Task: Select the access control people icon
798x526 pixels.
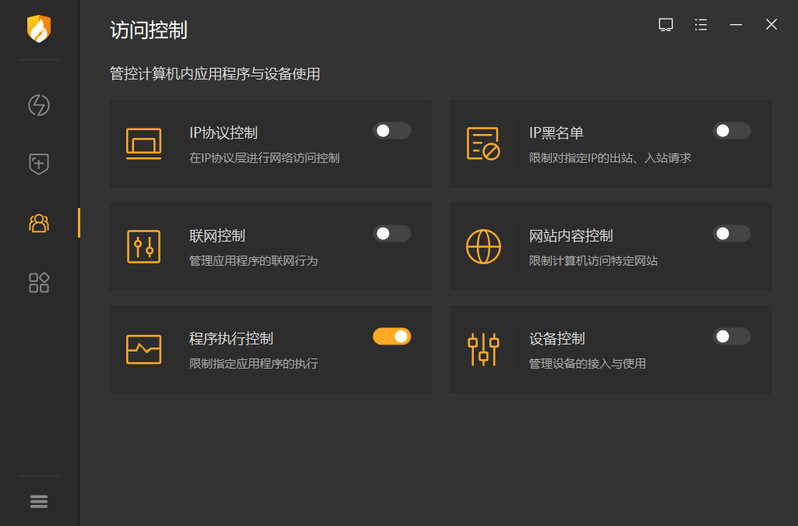Action: pyautogui.click(x=39, y=223)
